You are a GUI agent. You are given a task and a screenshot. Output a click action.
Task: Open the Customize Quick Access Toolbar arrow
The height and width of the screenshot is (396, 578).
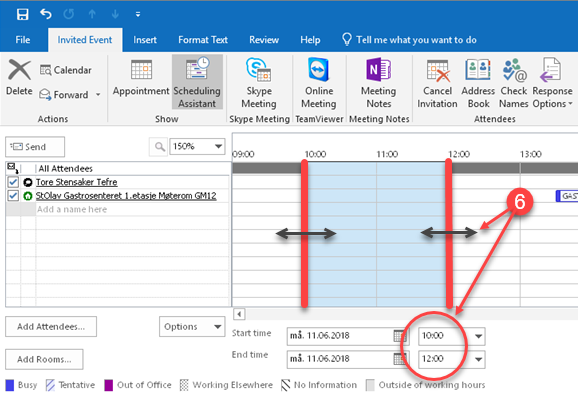(138, 14)
